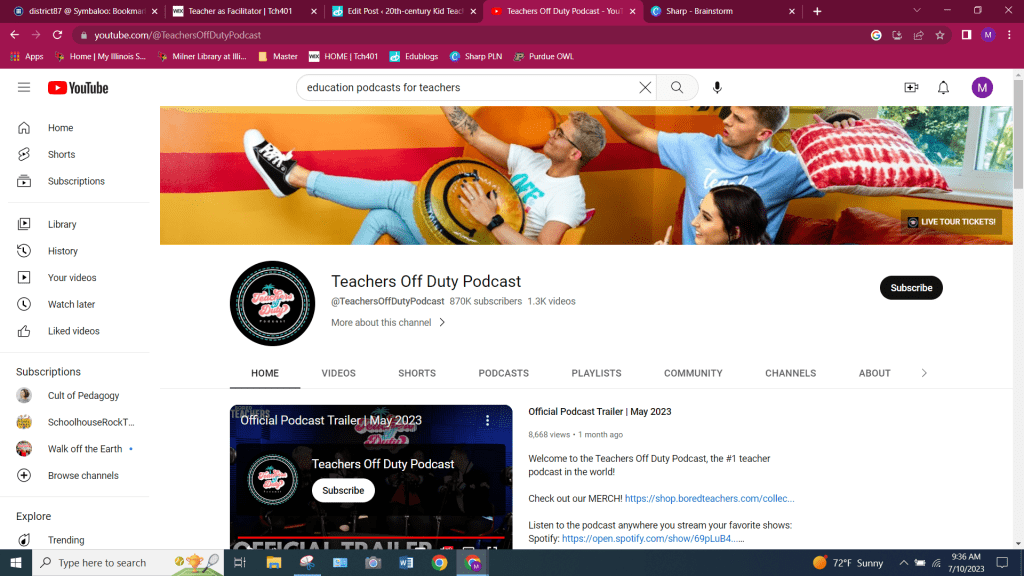The width and height of the screenshot is (1024, 576).
Task: Show more channel tabs with right chevron
Action: pyautogui.click(x=923, y=374)
